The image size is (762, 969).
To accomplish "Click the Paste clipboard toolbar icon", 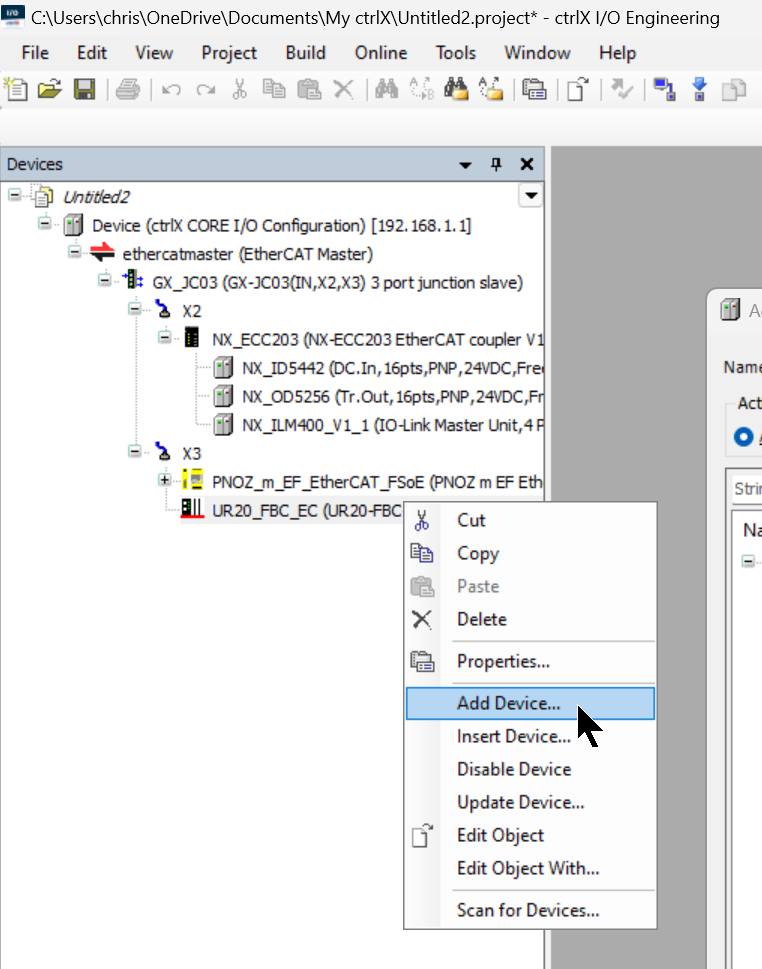I will [309, 90].
